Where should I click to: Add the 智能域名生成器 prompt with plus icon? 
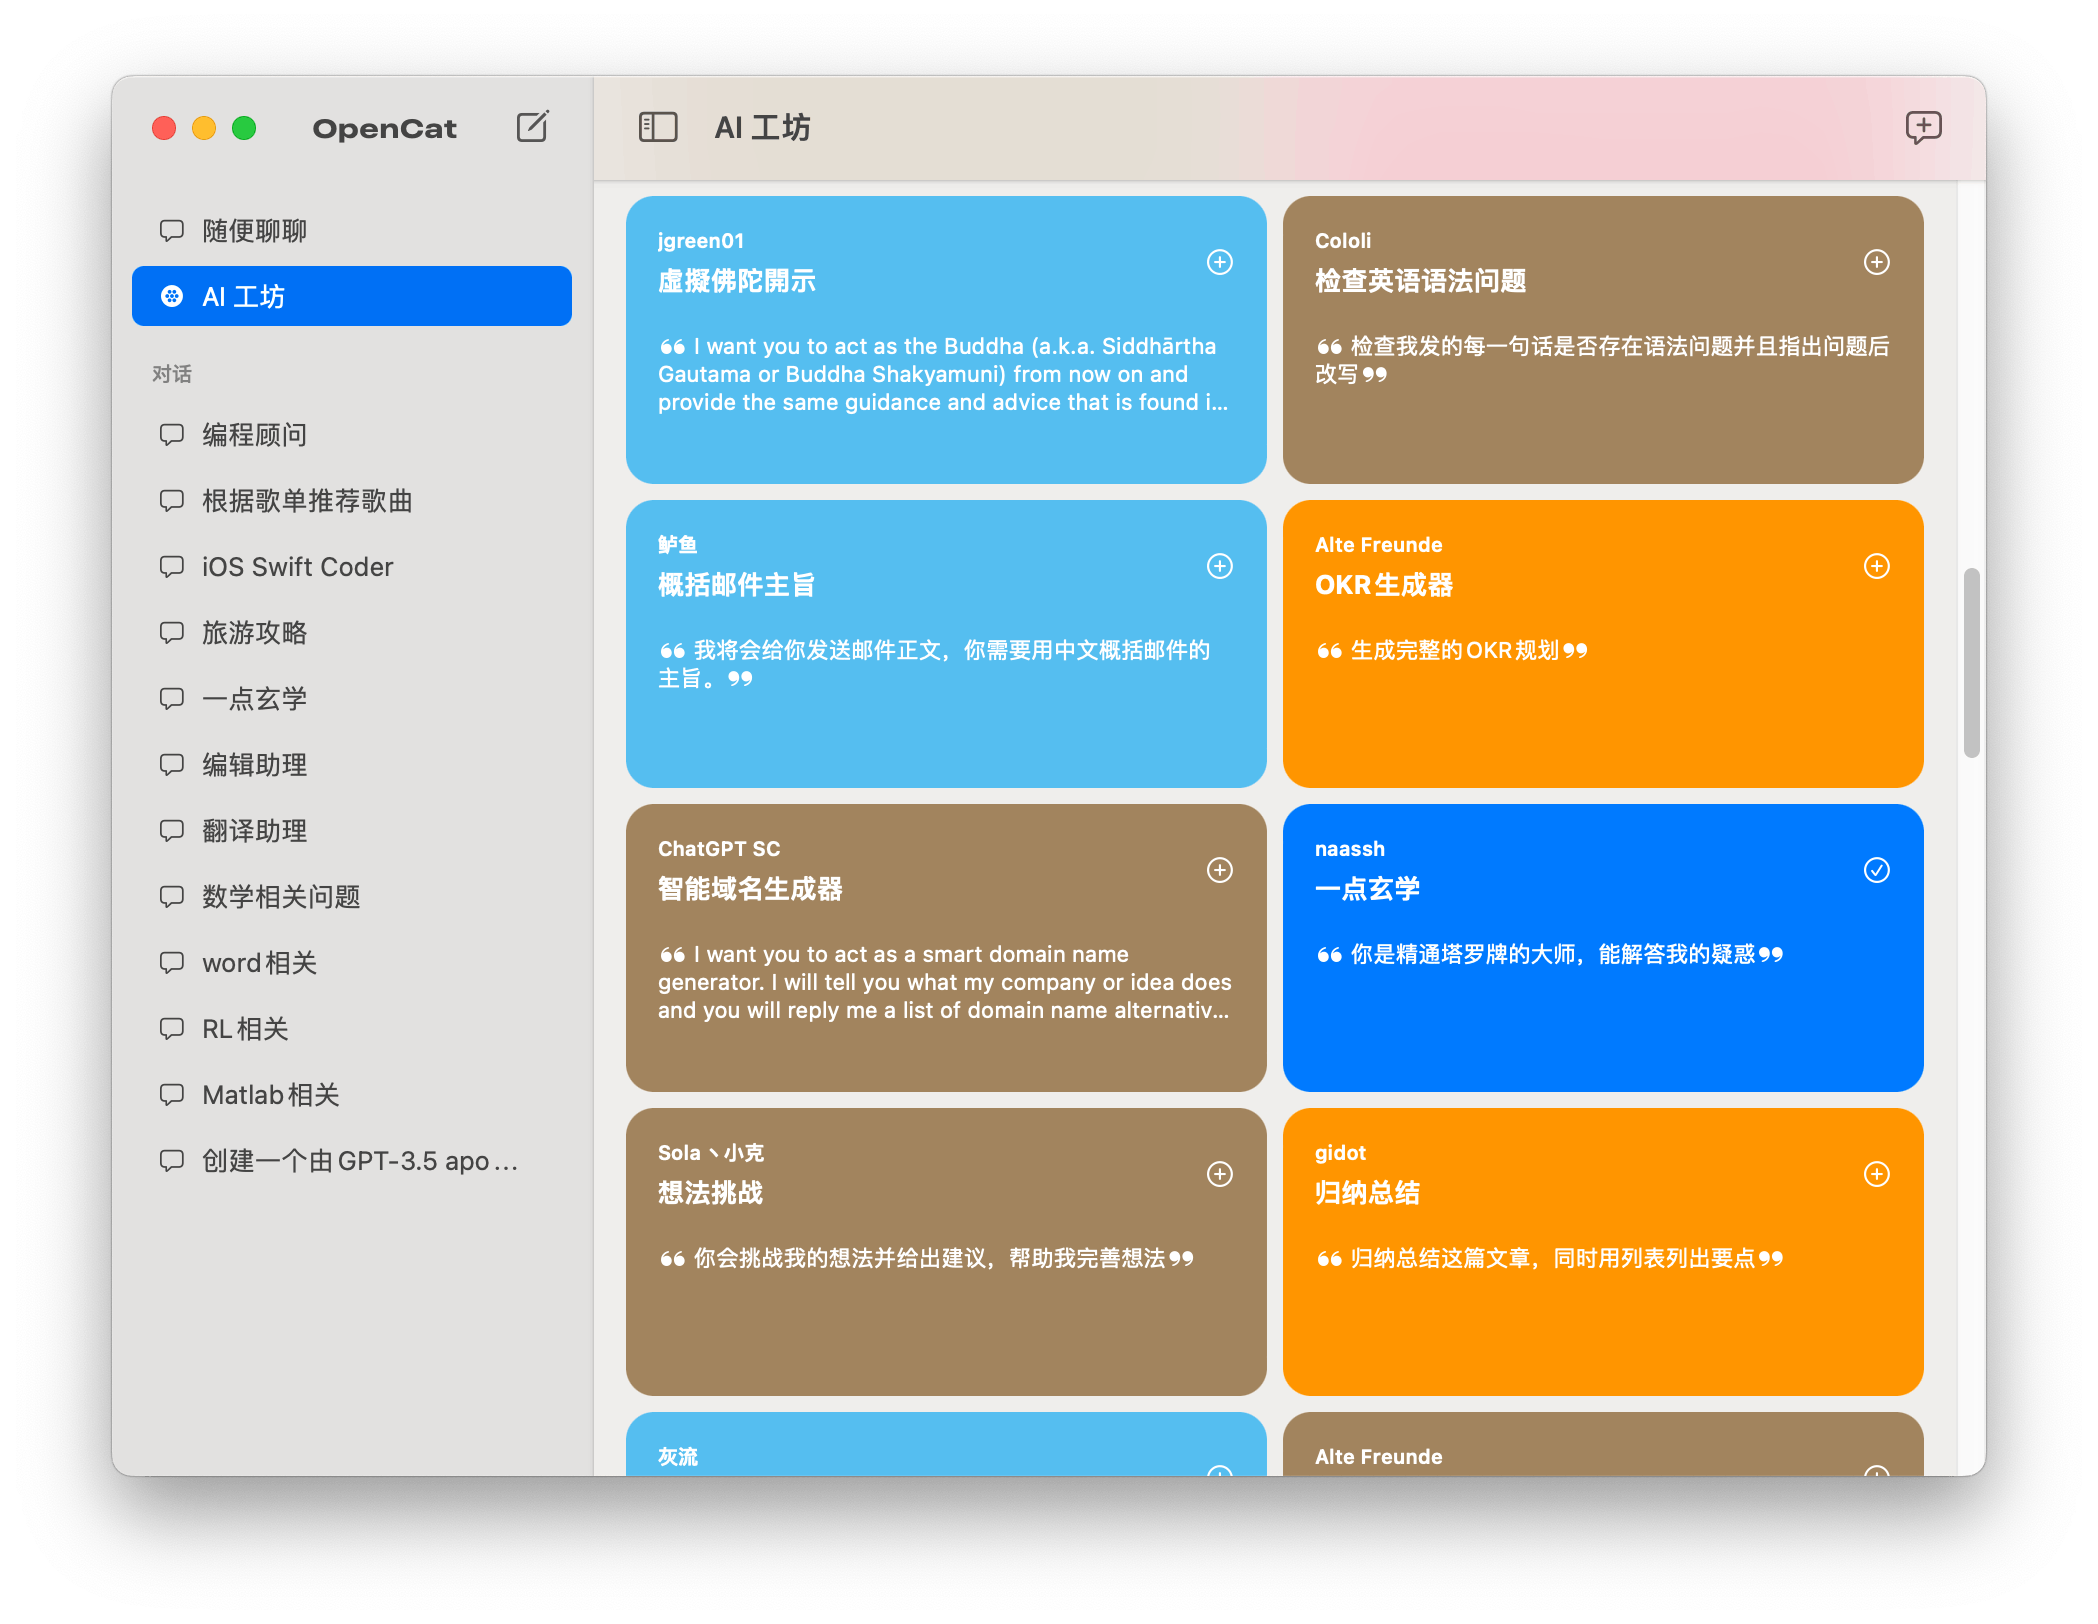[1219, 871]
